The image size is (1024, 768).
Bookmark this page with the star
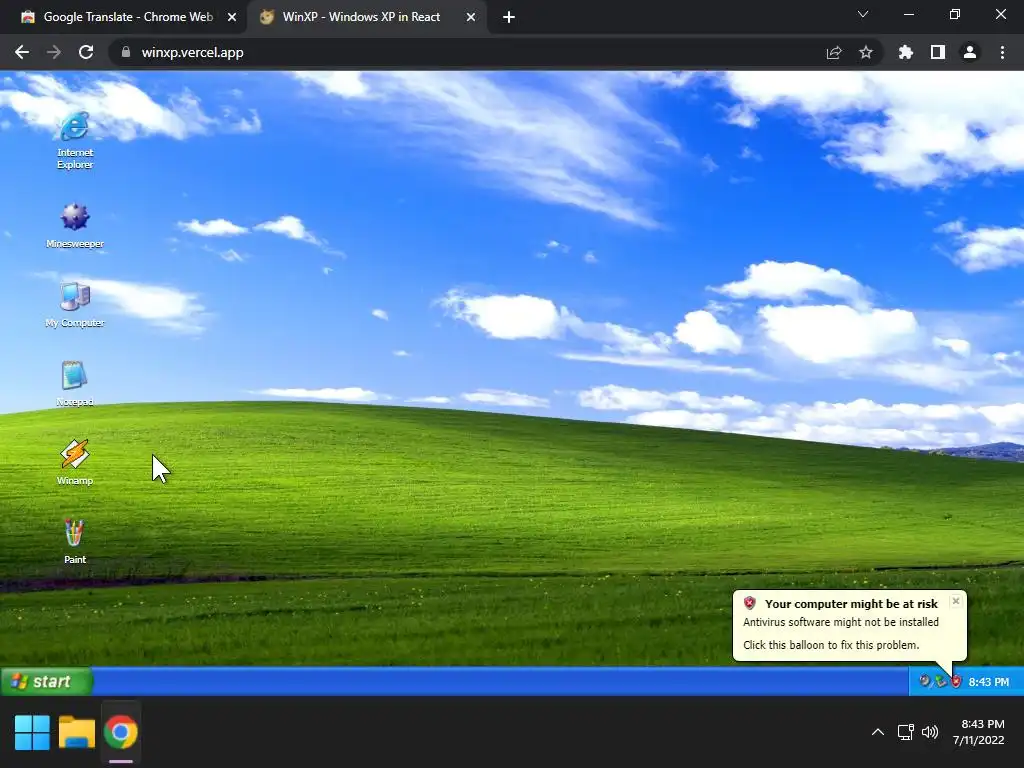(866, 52)
